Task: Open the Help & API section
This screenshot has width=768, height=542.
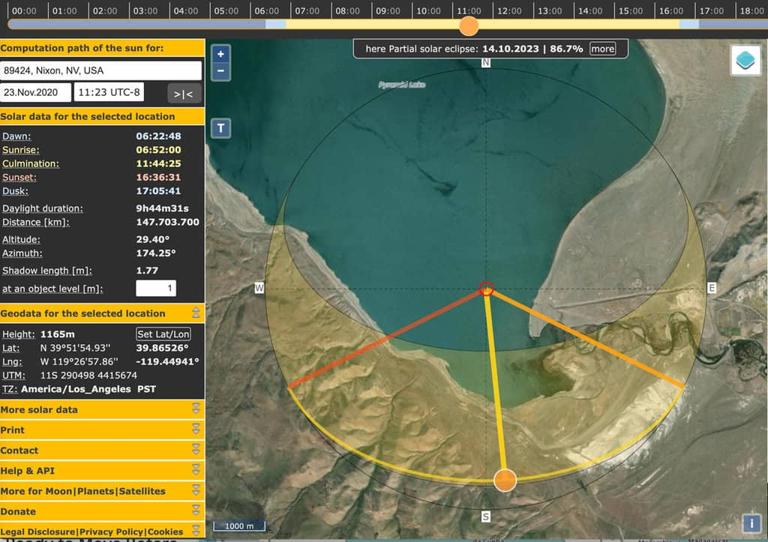Action: pyautogui.click(x=102, y=471)
